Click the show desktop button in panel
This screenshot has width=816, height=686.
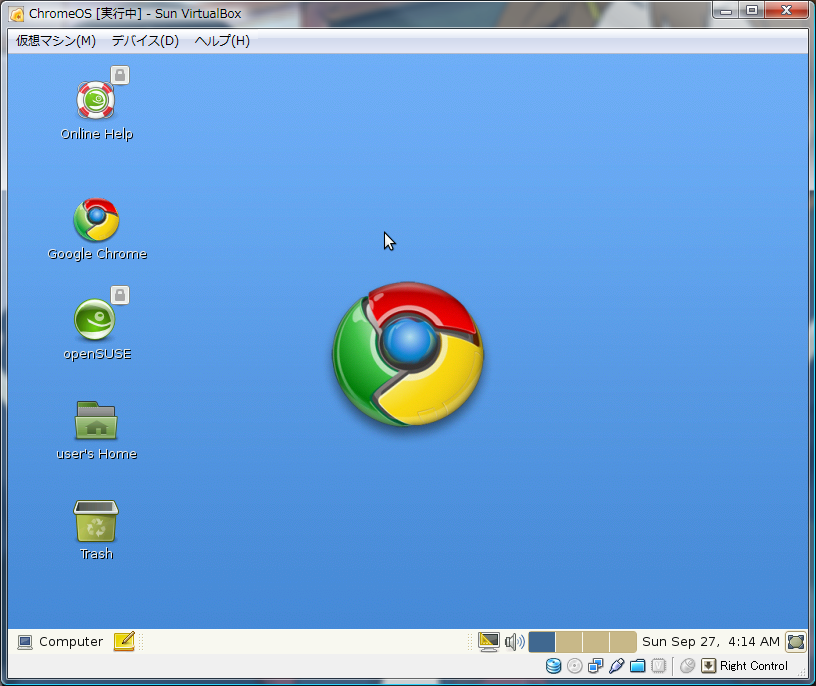[796, 642]
